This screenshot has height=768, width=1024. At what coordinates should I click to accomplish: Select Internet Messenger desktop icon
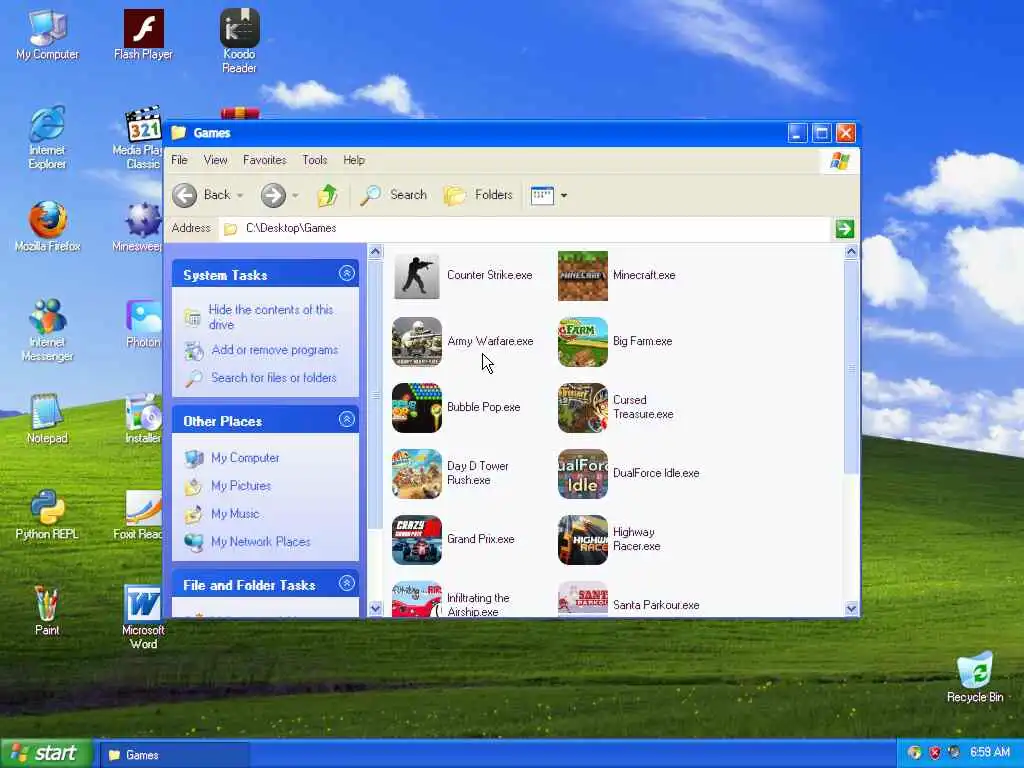47,330
